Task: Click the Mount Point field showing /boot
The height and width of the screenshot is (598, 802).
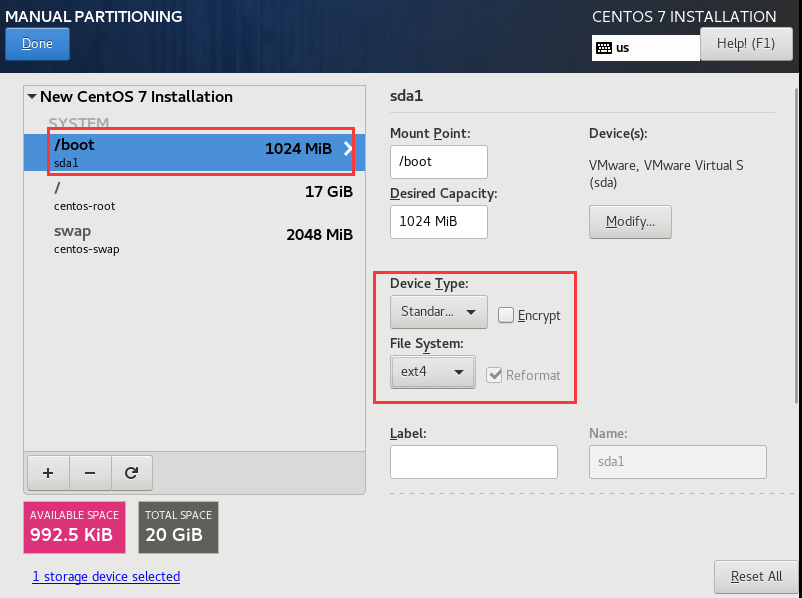Action: point(439,162)
